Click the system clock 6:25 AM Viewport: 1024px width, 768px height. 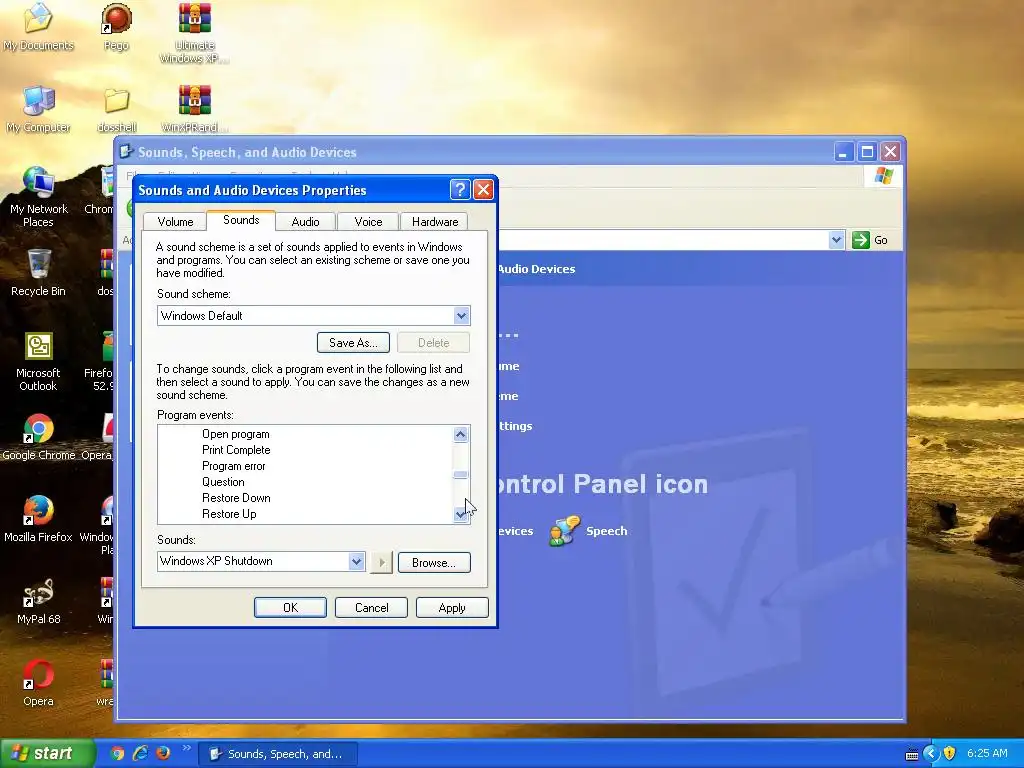(x=987, y=753)
